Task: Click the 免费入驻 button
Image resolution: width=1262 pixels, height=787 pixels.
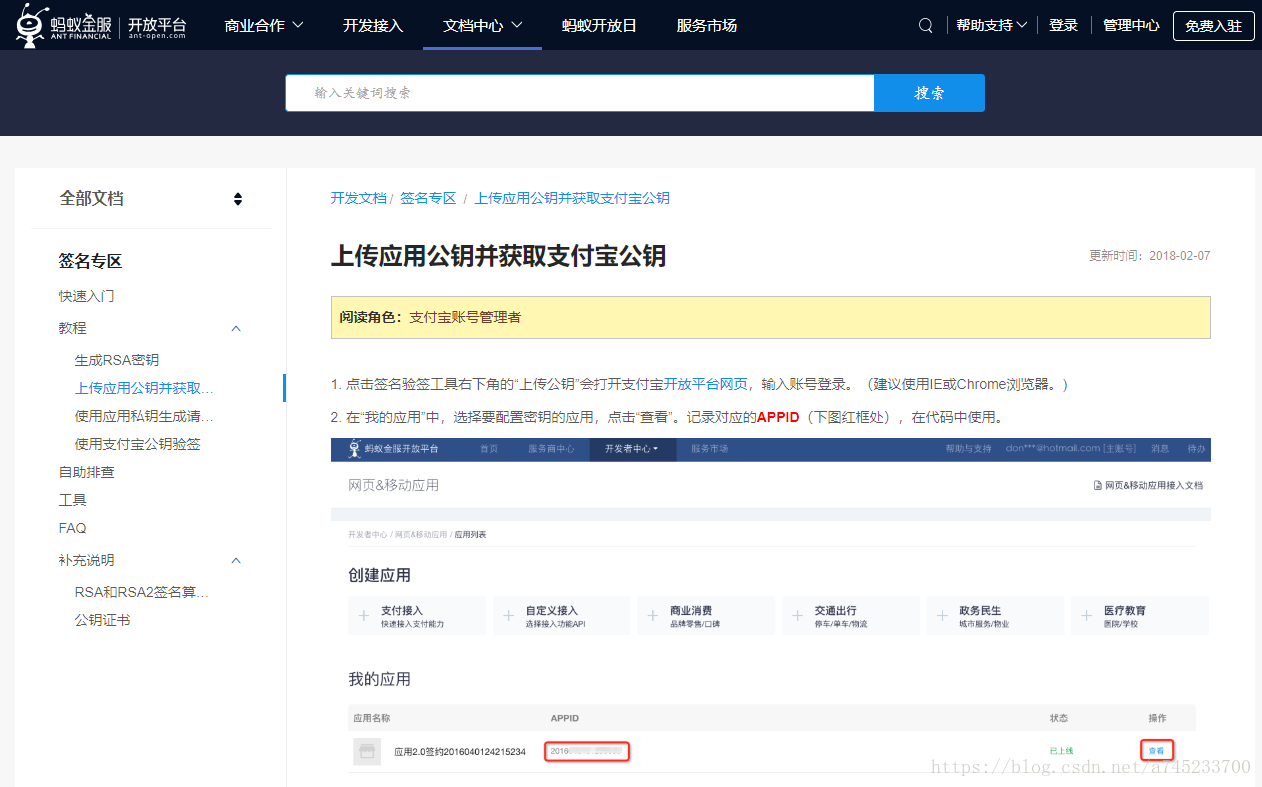Action: click(x=1213, y=26)
